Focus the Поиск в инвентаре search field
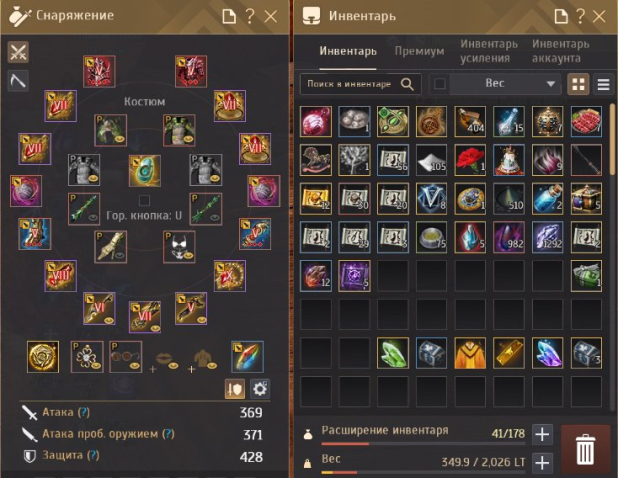The width and height of the screenshot is (618, 478). (361, 84)
